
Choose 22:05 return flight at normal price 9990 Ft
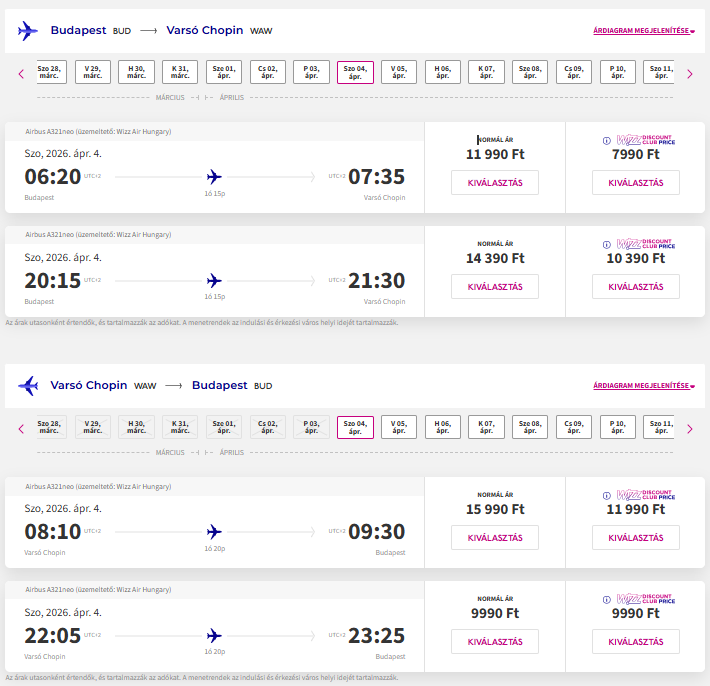click(495, 641)
